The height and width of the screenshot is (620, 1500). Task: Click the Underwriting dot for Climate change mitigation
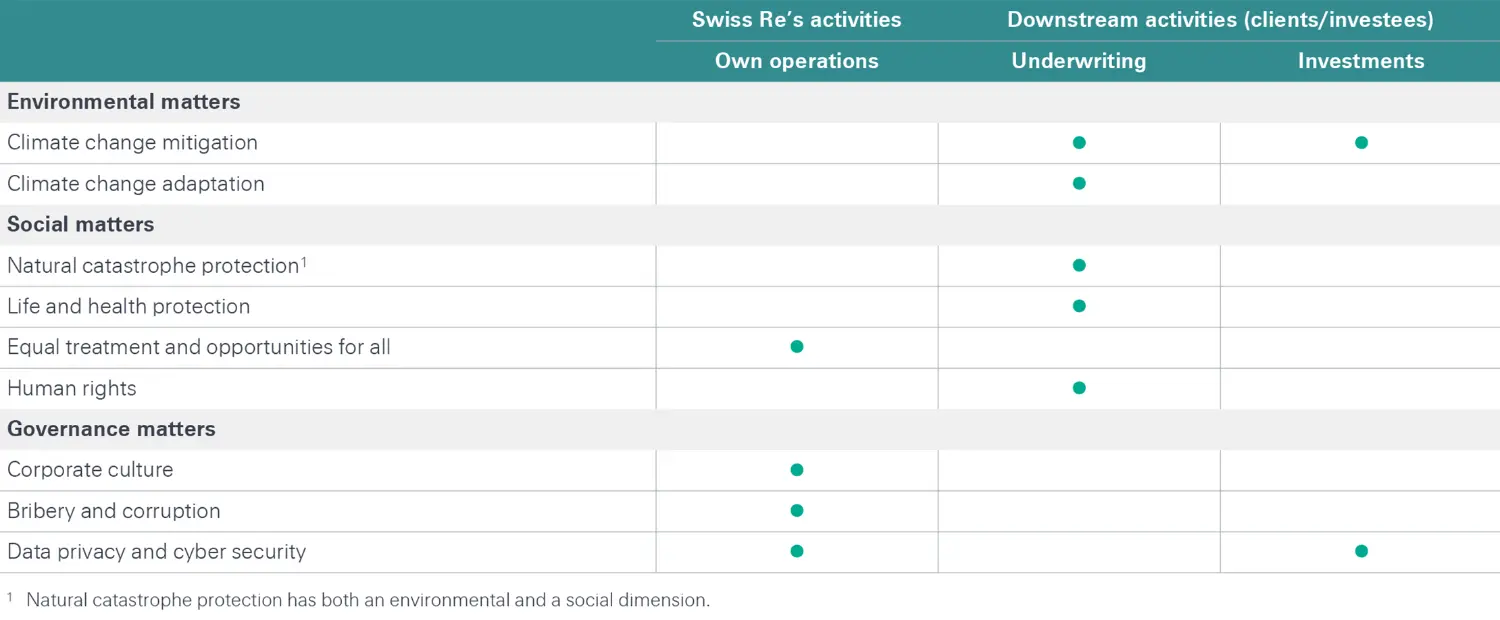click(x=1079, y=143)
